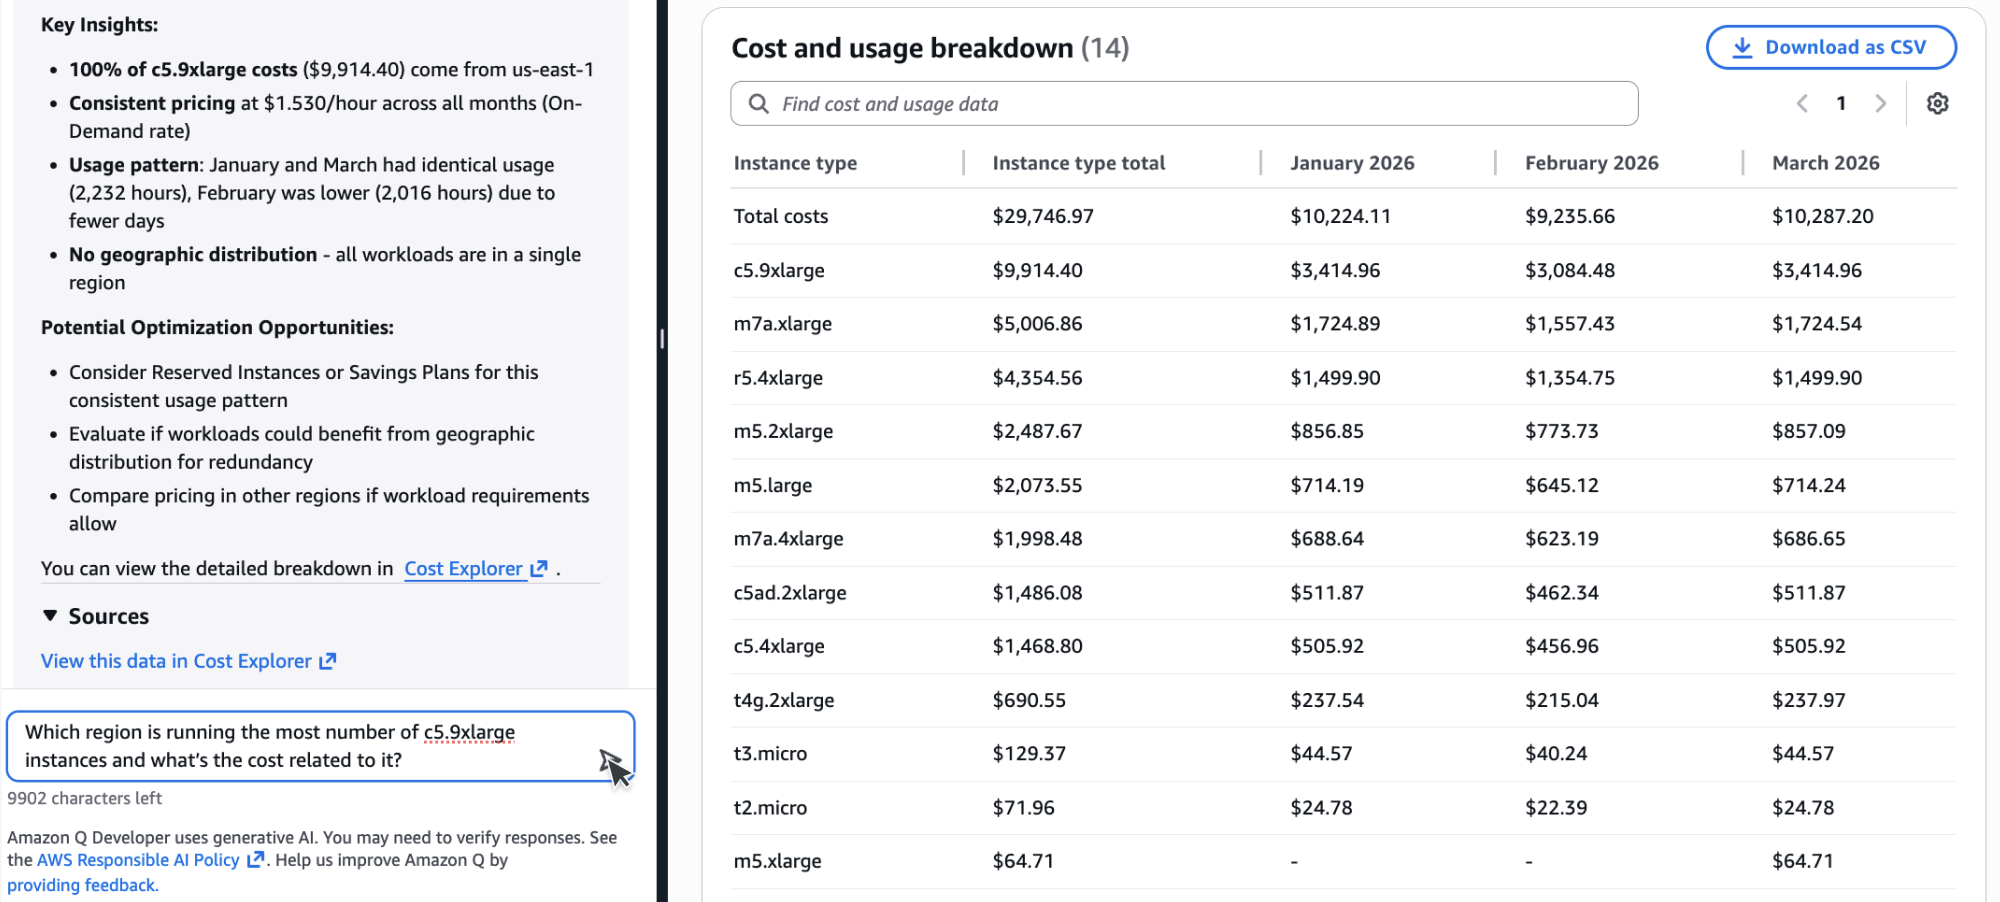Click the Download as CSV button

(x=1830, y=47)
